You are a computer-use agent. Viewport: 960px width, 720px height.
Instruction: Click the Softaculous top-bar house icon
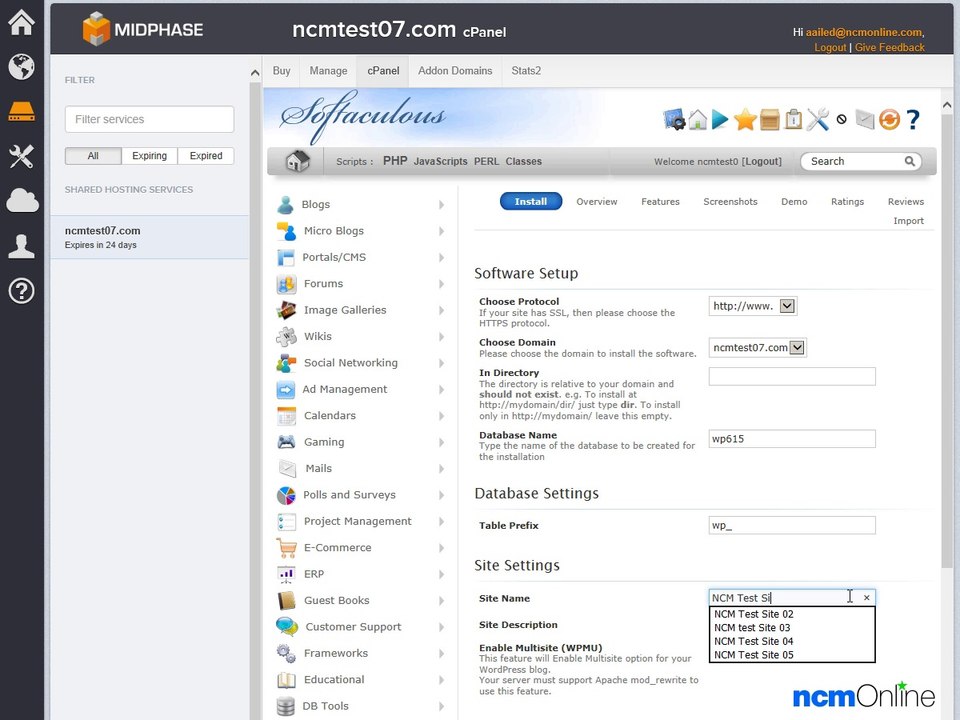(x=697, y=119)
